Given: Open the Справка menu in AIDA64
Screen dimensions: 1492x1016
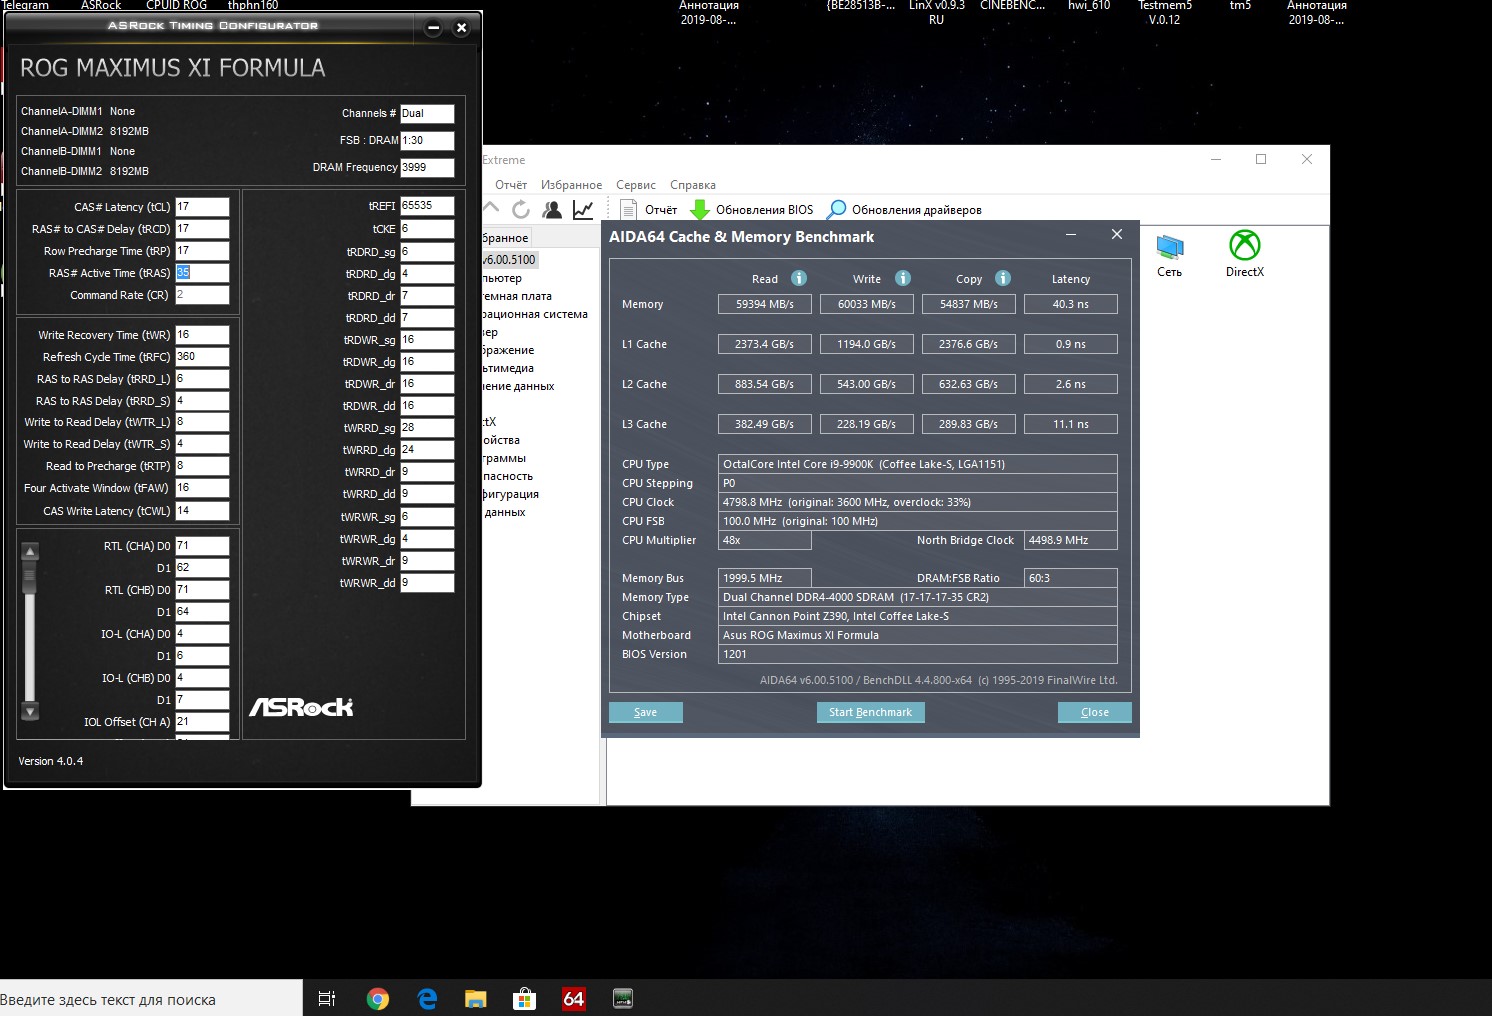Looking at the screenshot, I should point(693,185).
